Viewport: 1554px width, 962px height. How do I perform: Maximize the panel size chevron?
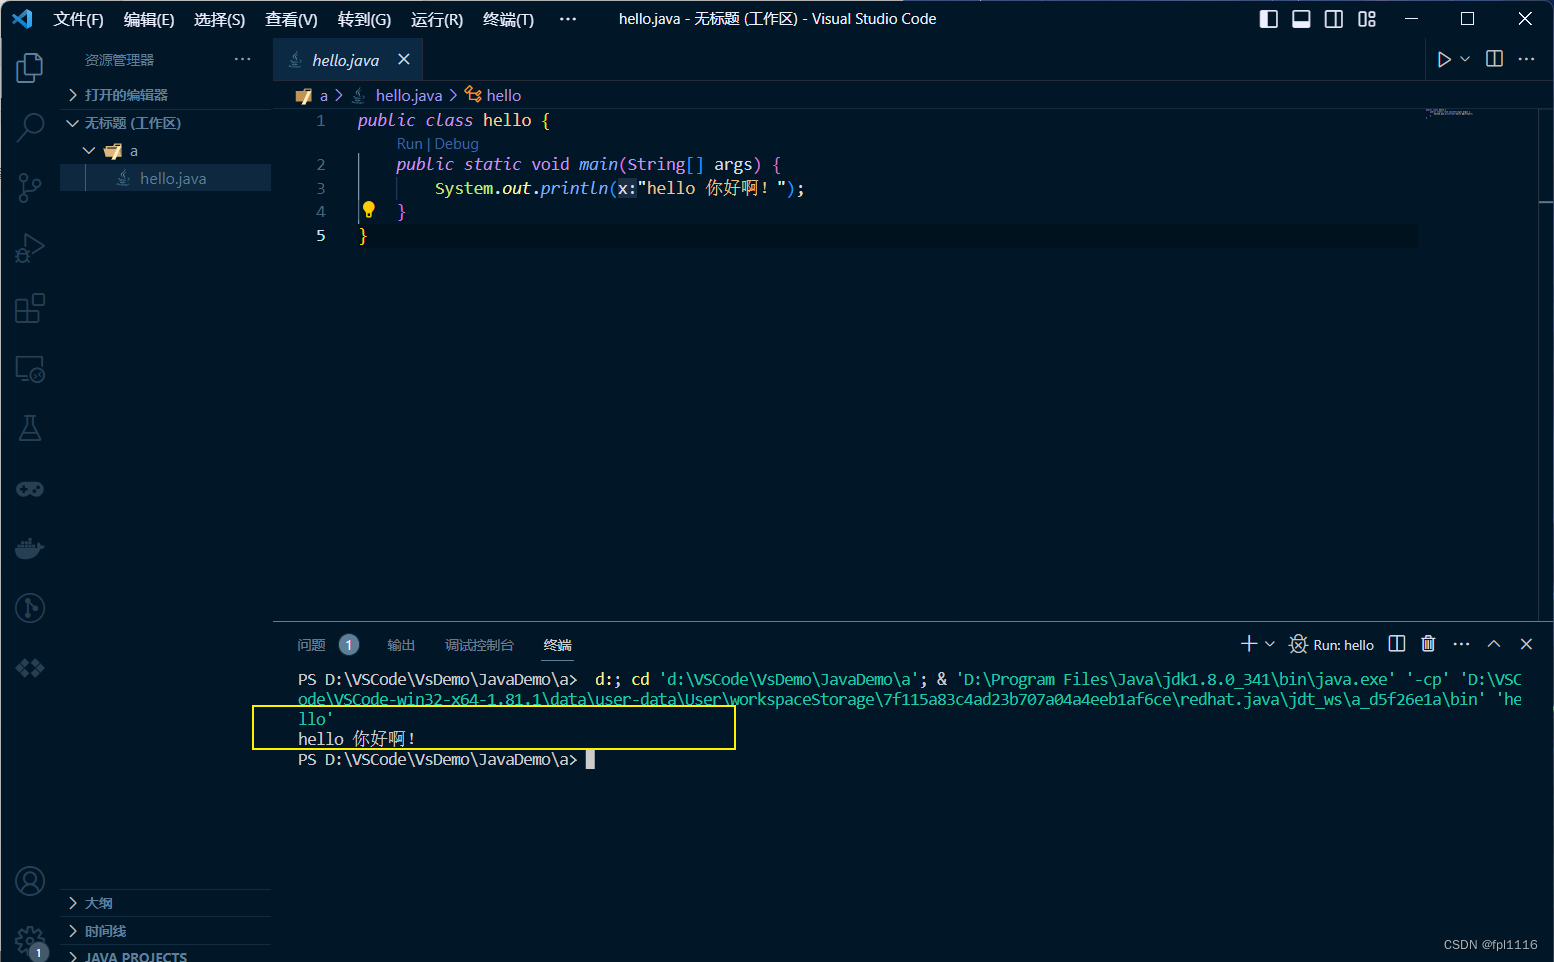coord(1494,644)
